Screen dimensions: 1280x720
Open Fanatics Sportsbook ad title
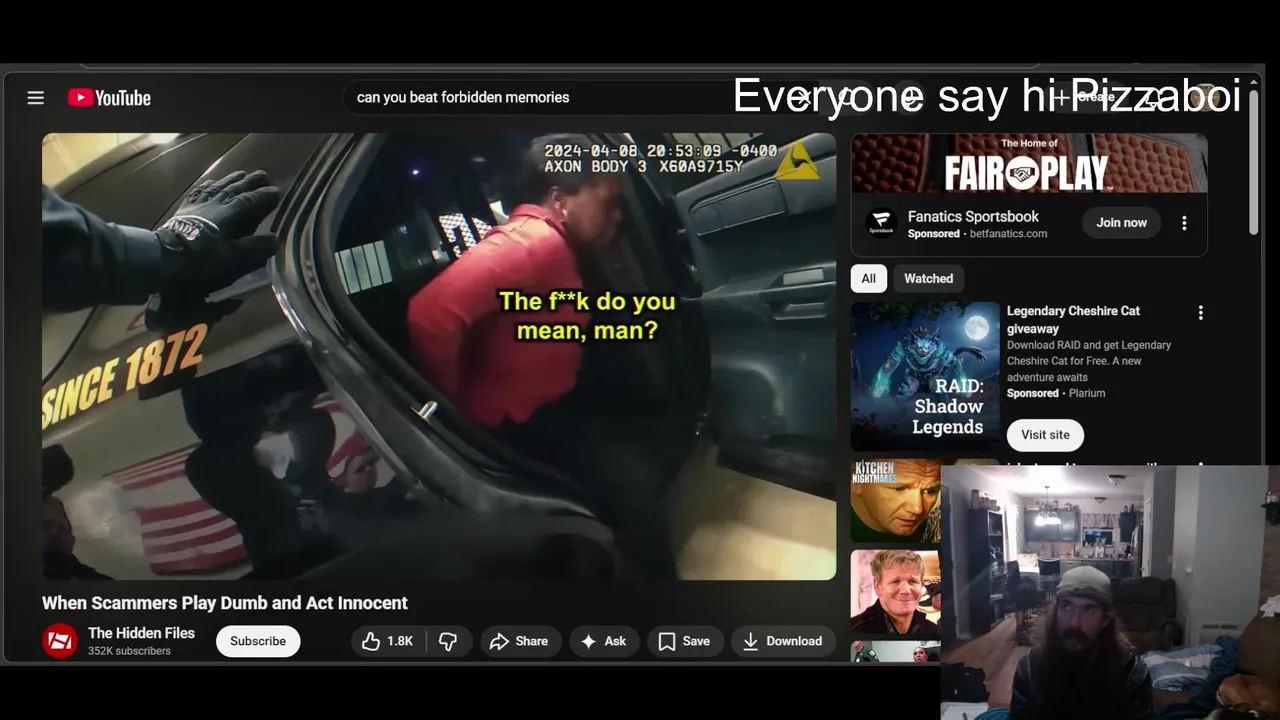click(x=973, y=216)
